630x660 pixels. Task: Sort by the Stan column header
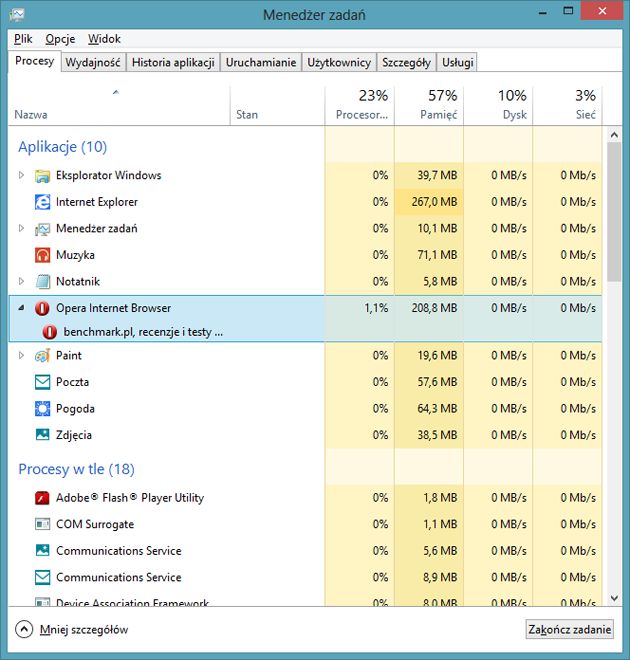point(277,105)
